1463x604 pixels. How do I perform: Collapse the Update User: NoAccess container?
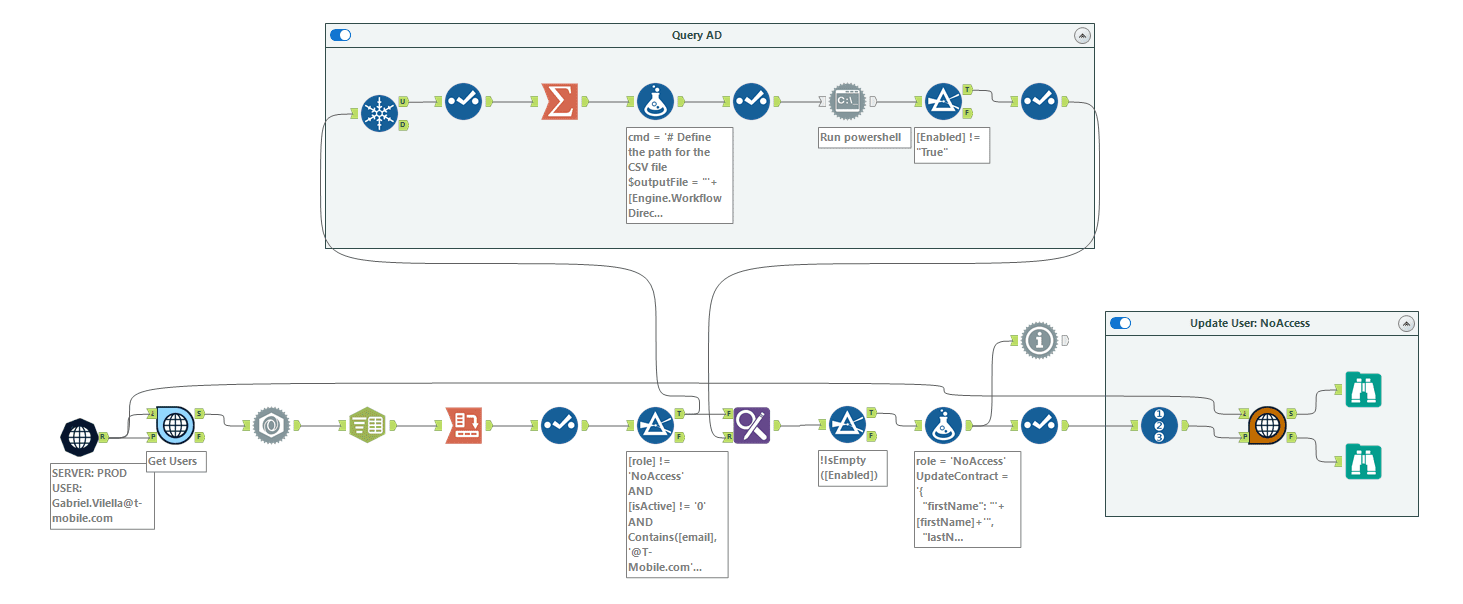[x=1406, y=323]
